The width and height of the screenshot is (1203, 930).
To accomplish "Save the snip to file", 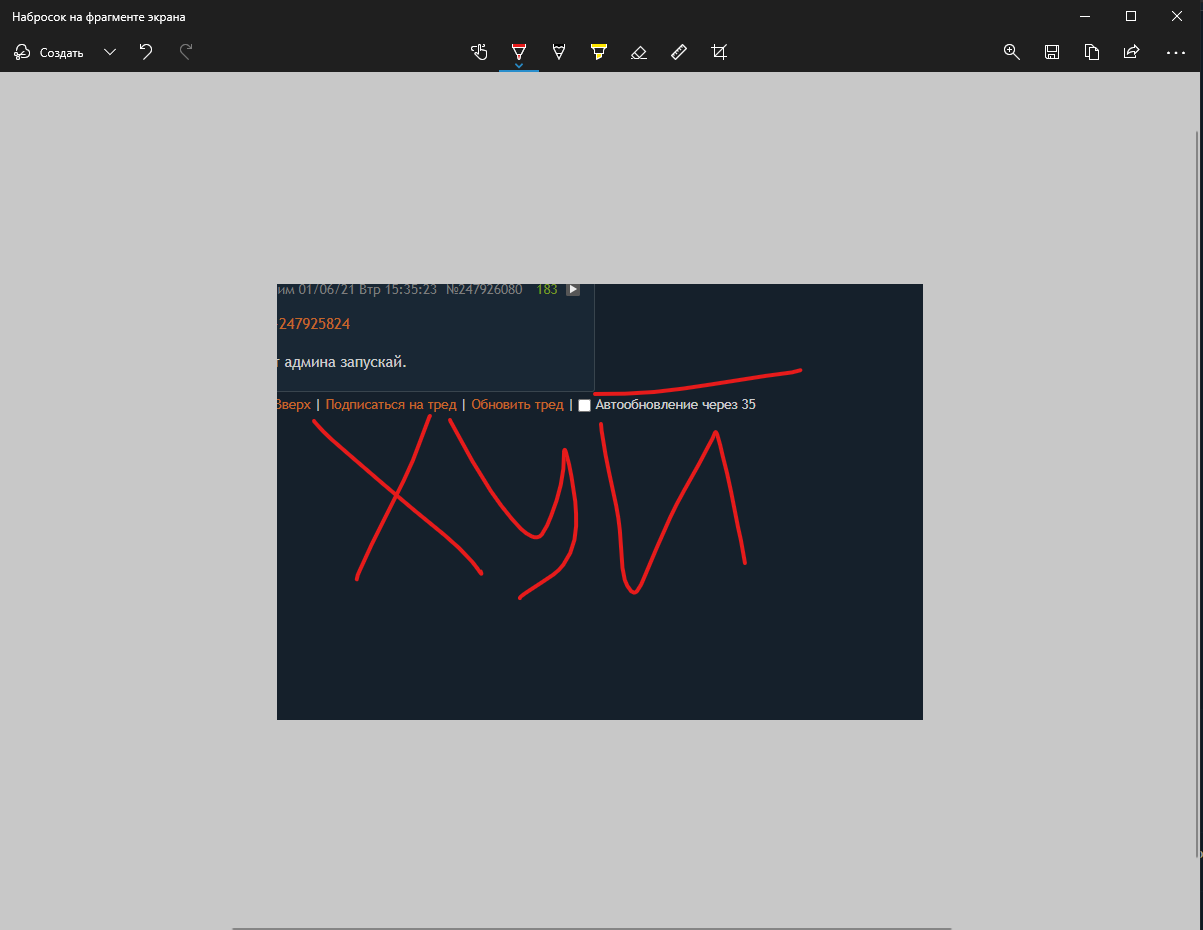I will [1051, 52].
